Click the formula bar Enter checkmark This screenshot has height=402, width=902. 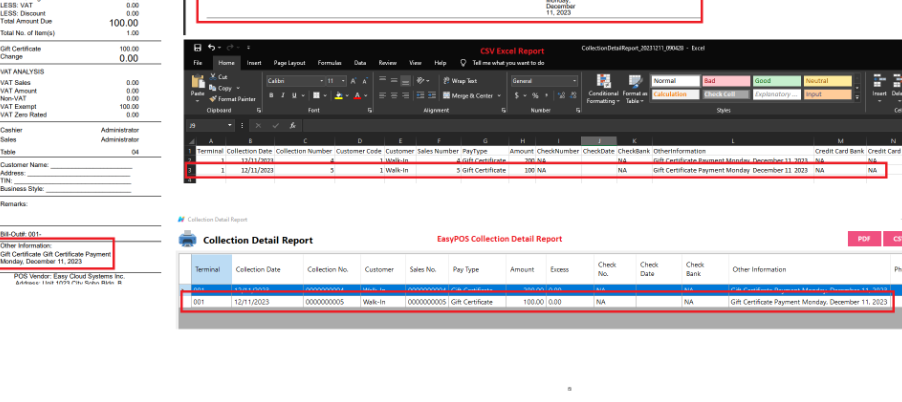tap(276, 125)
